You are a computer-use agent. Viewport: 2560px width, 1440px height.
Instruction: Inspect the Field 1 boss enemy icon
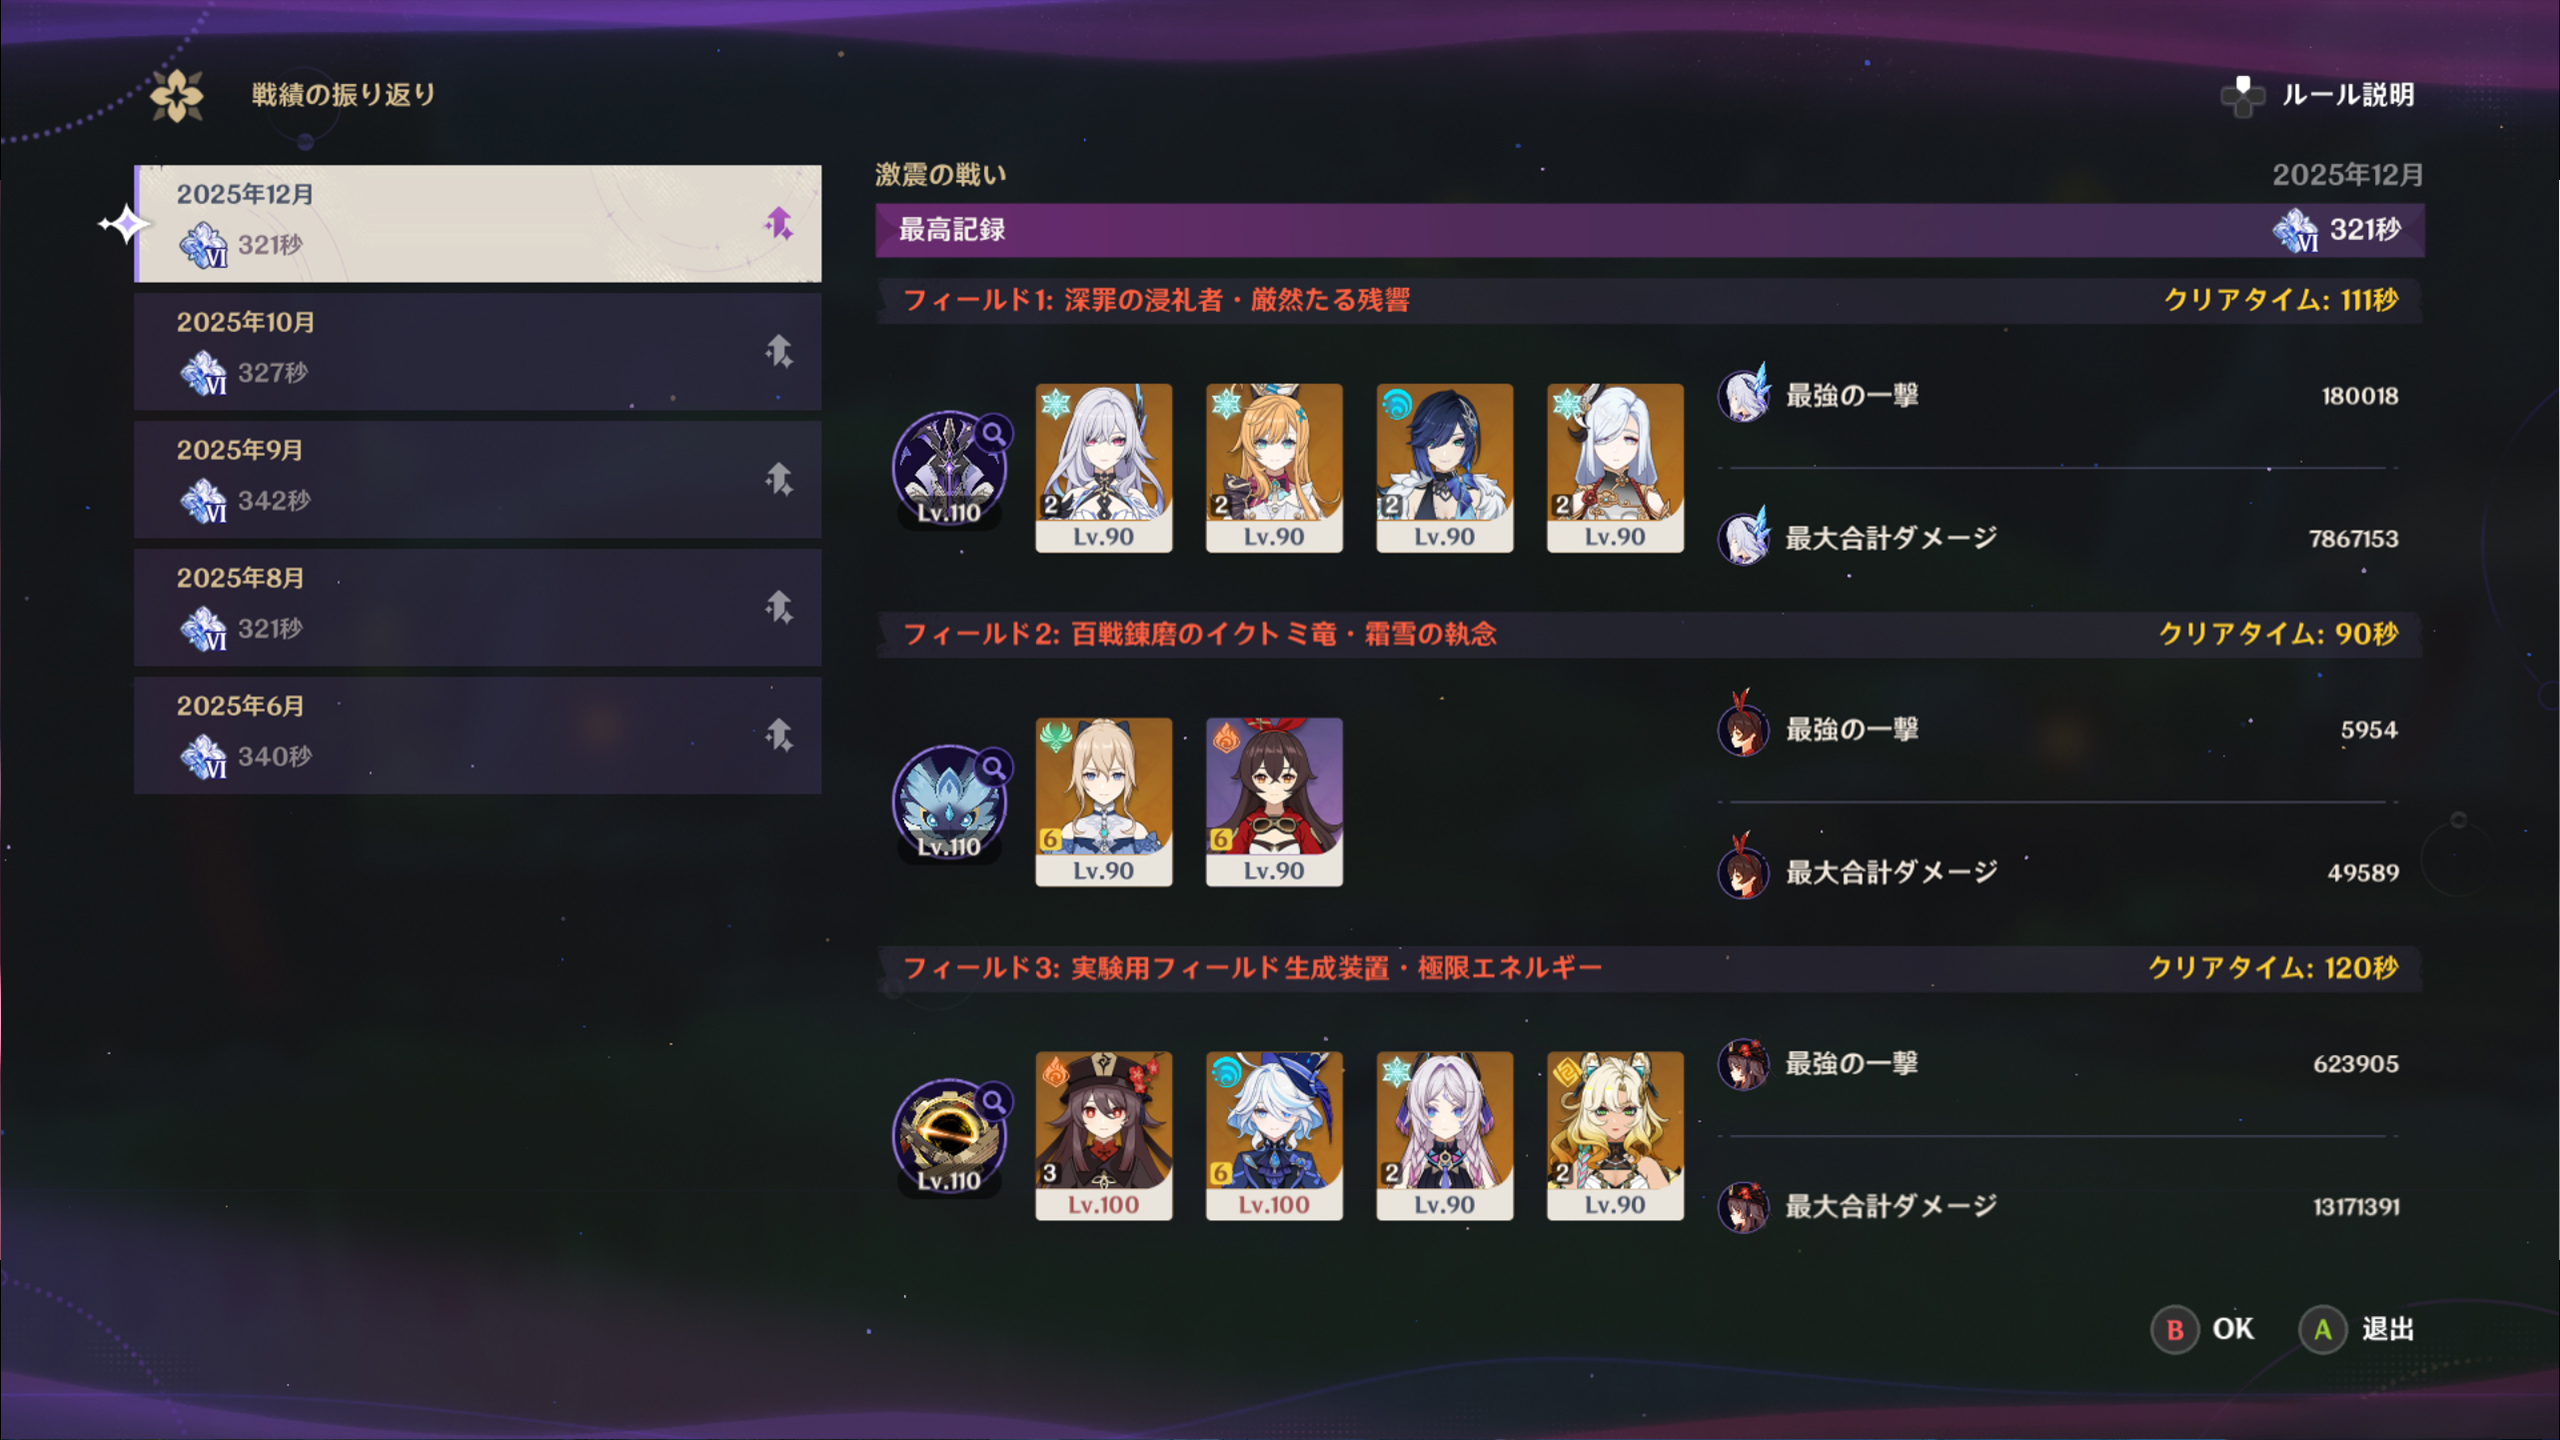point(949,468)
